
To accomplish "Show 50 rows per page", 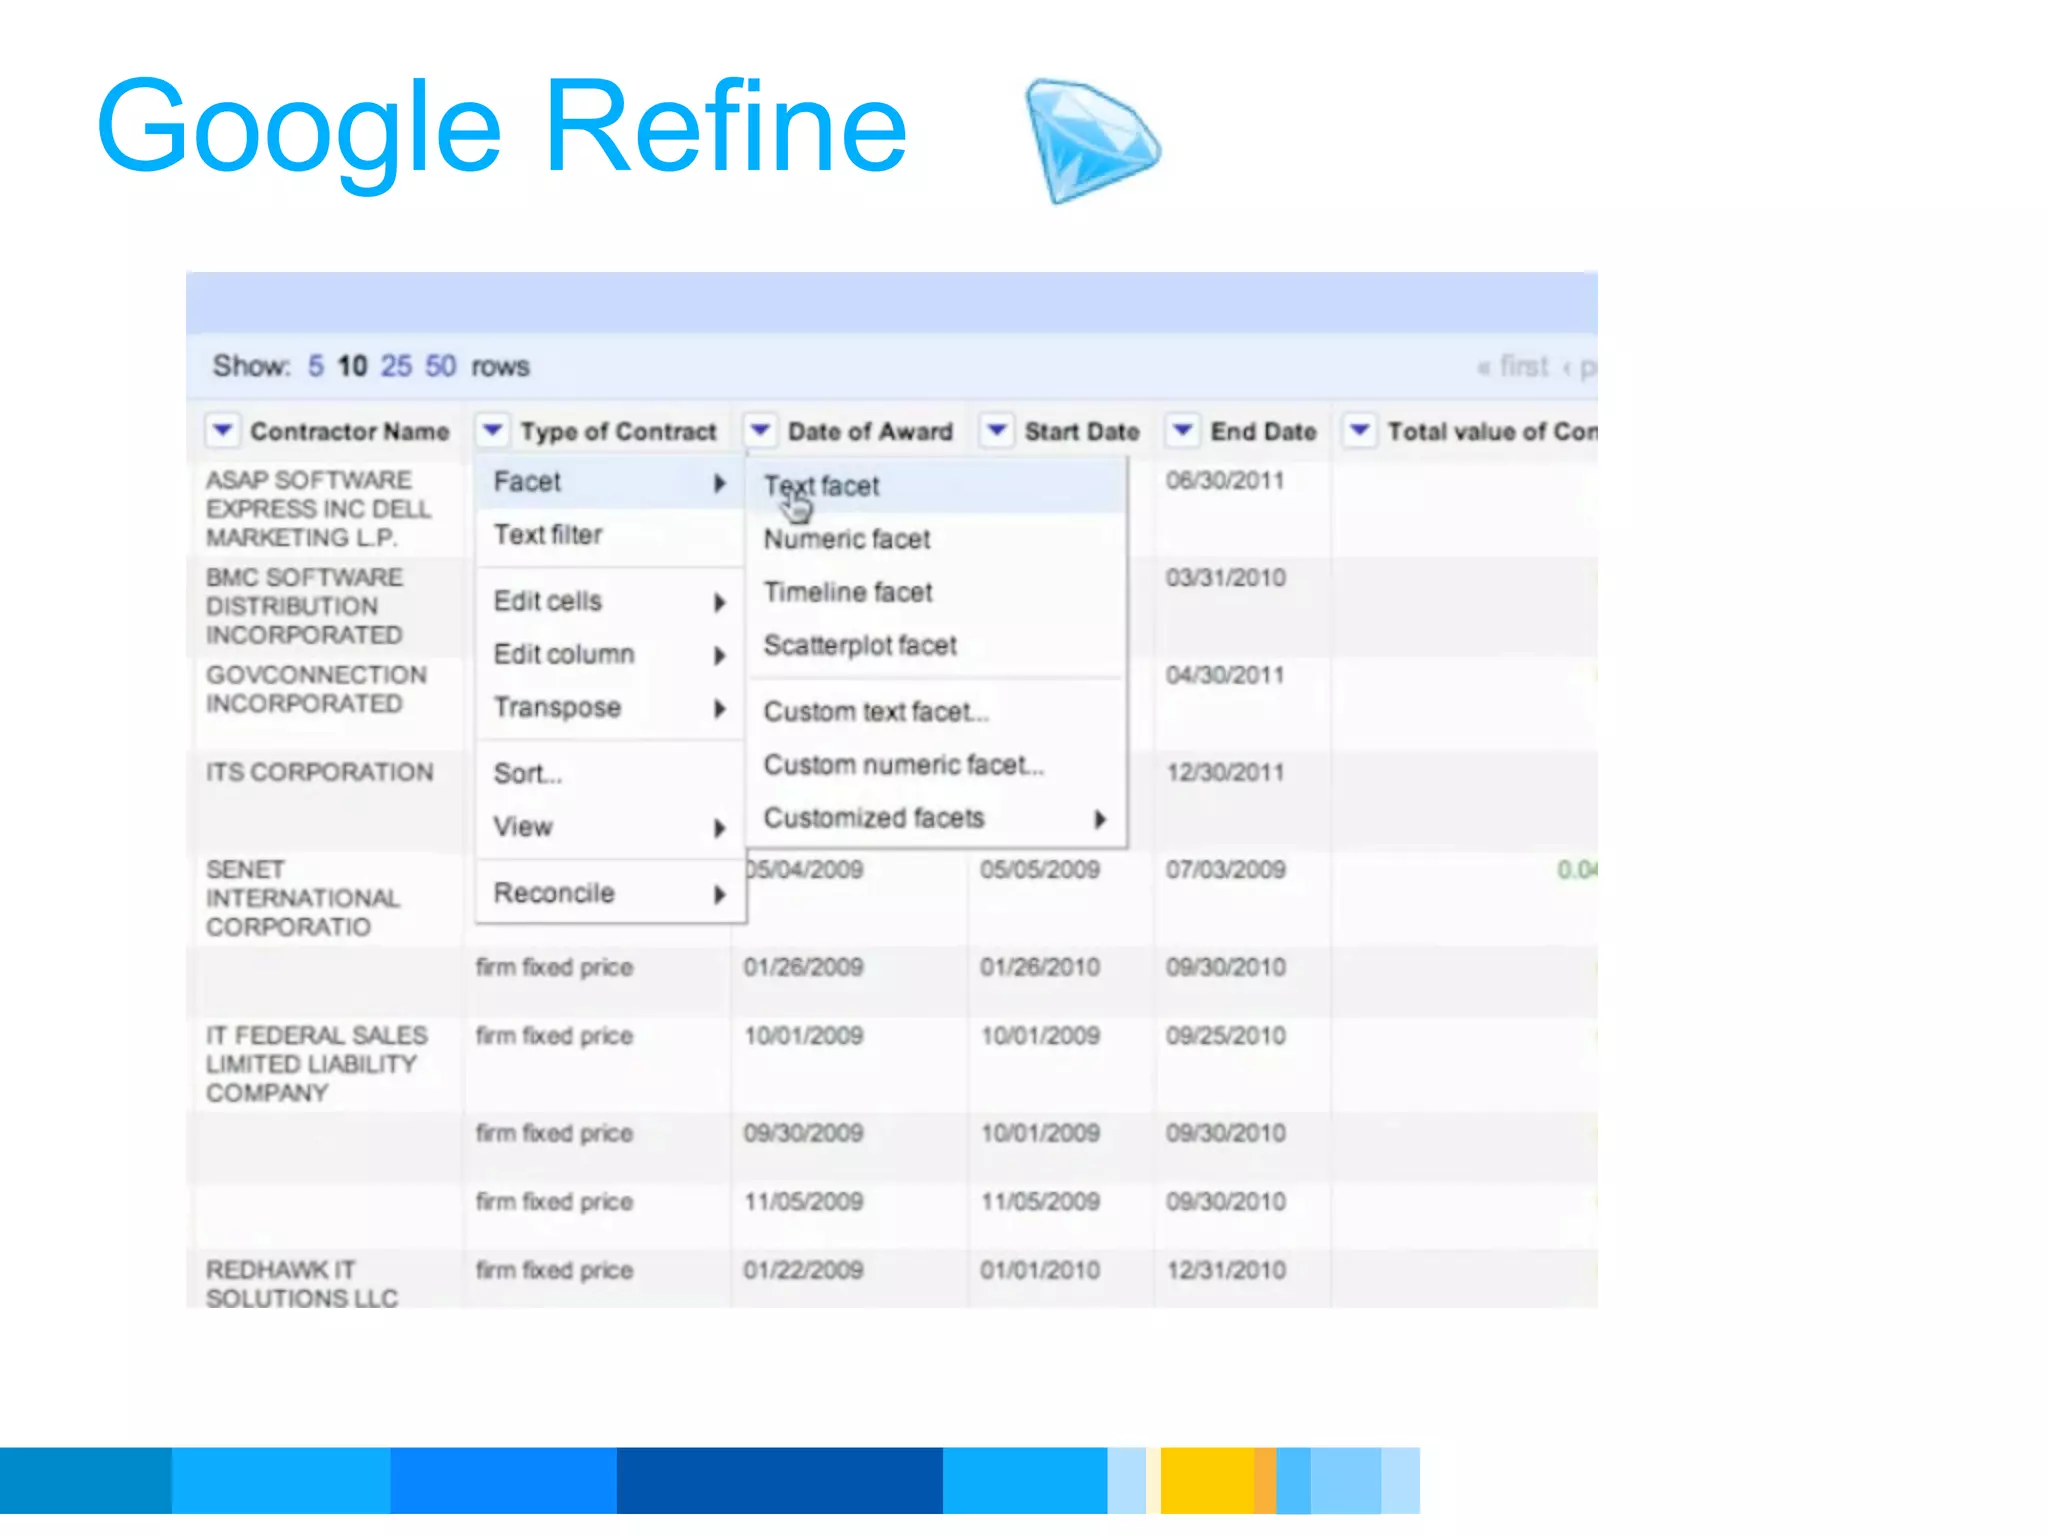I will click(440, 366).
